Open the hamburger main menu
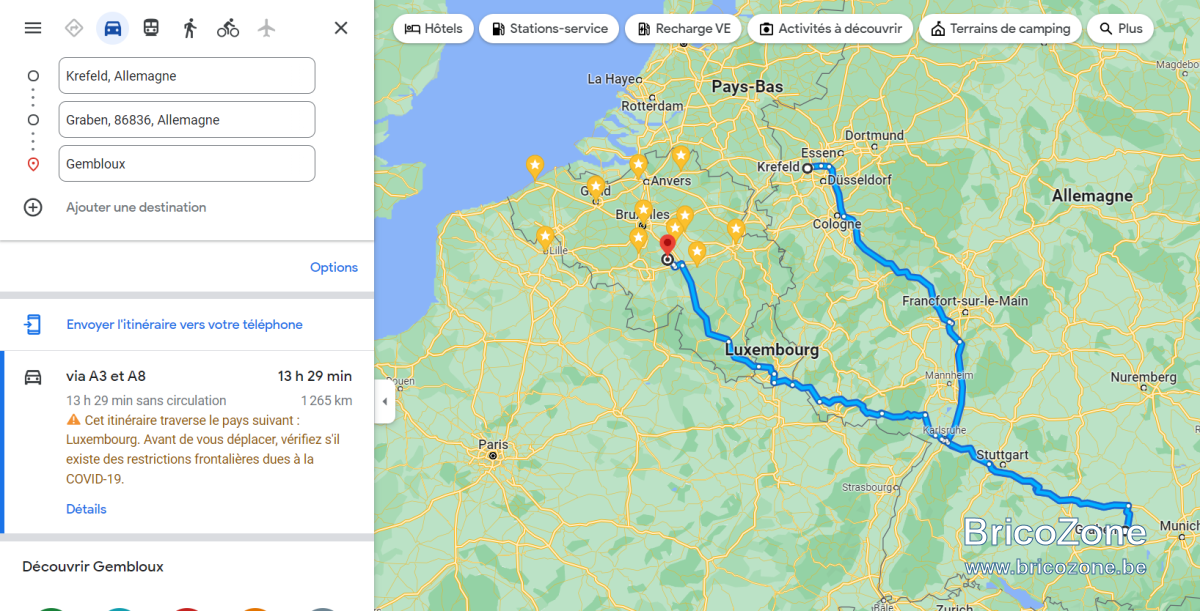 (33, 28)
